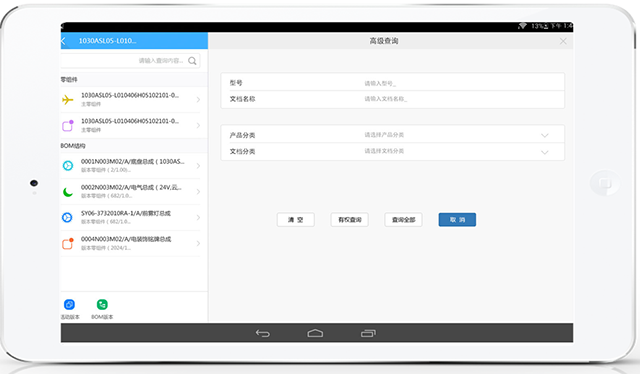The image size is (640, 374).
Task: Open the green BOM版本 icon
Action: 102,305
